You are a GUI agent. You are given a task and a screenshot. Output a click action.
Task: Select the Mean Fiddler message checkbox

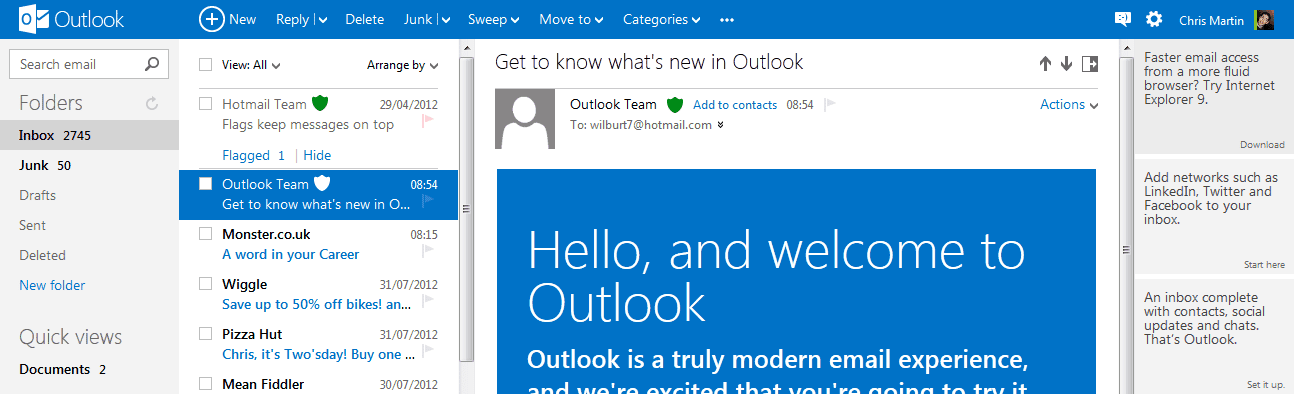[205, 384]
